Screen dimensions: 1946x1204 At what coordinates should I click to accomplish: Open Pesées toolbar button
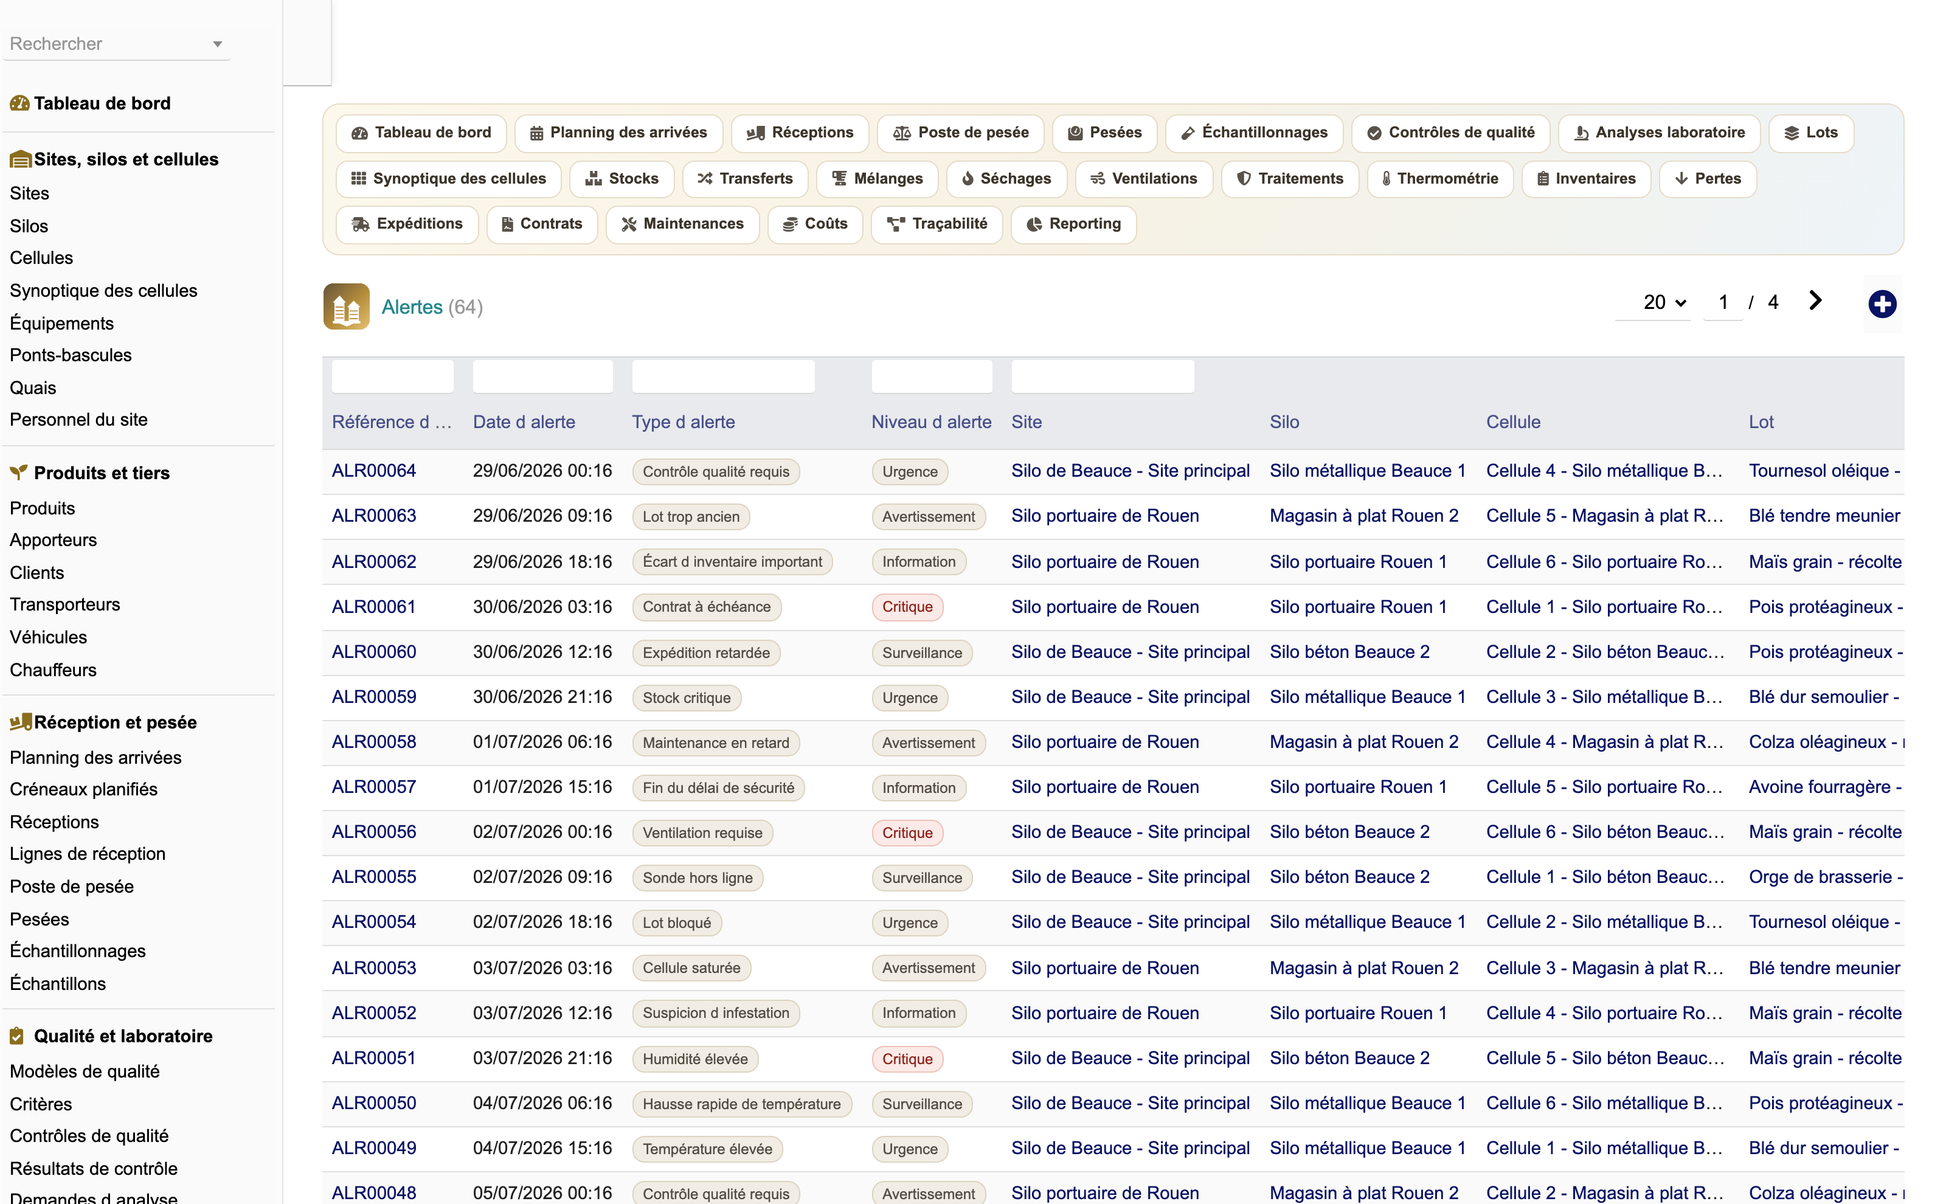1105,133
